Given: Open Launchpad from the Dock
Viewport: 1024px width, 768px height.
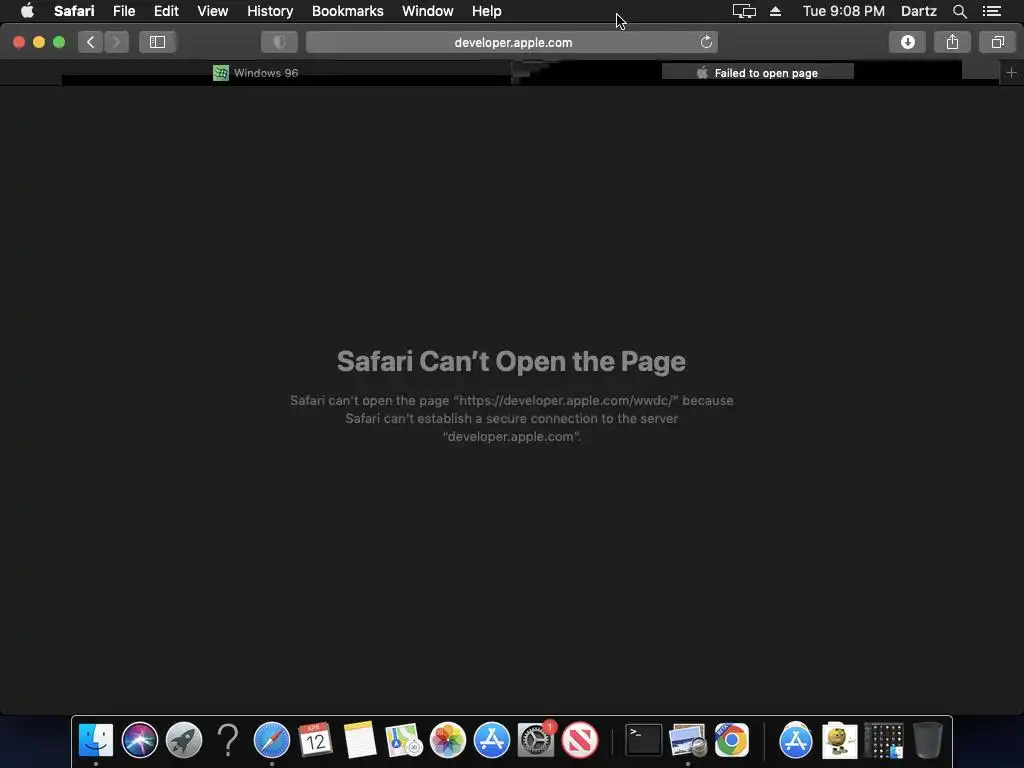Looking at the screenshot, I should click(x=184, y=740).
